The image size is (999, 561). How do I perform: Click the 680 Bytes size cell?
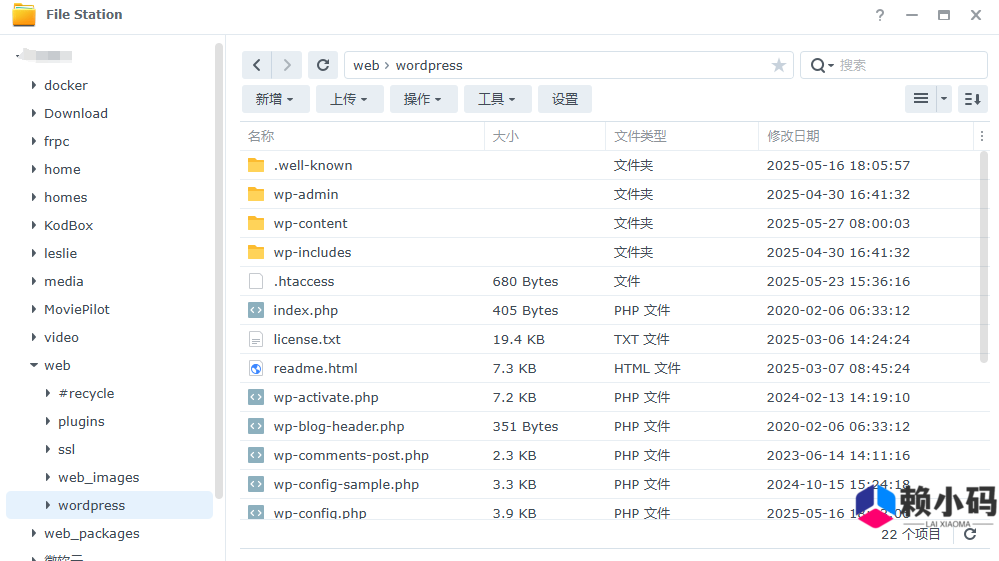click(x=525, y=281)
